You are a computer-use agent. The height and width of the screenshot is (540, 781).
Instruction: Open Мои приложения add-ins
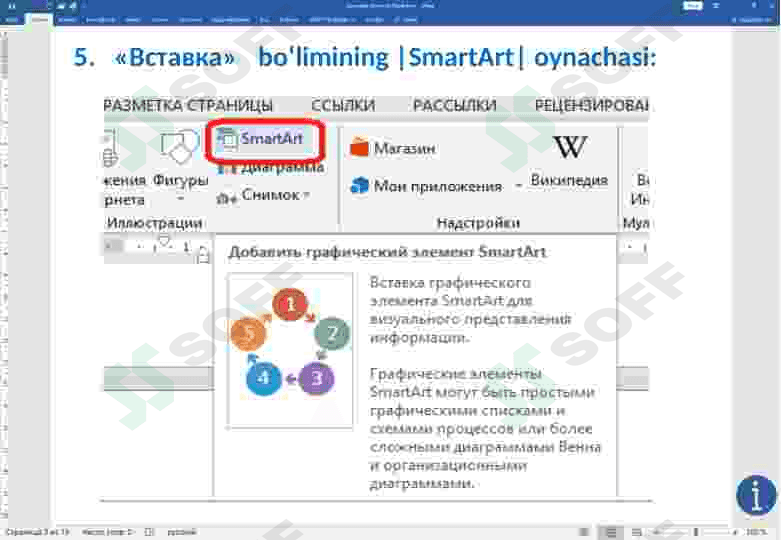coord(426,186)
